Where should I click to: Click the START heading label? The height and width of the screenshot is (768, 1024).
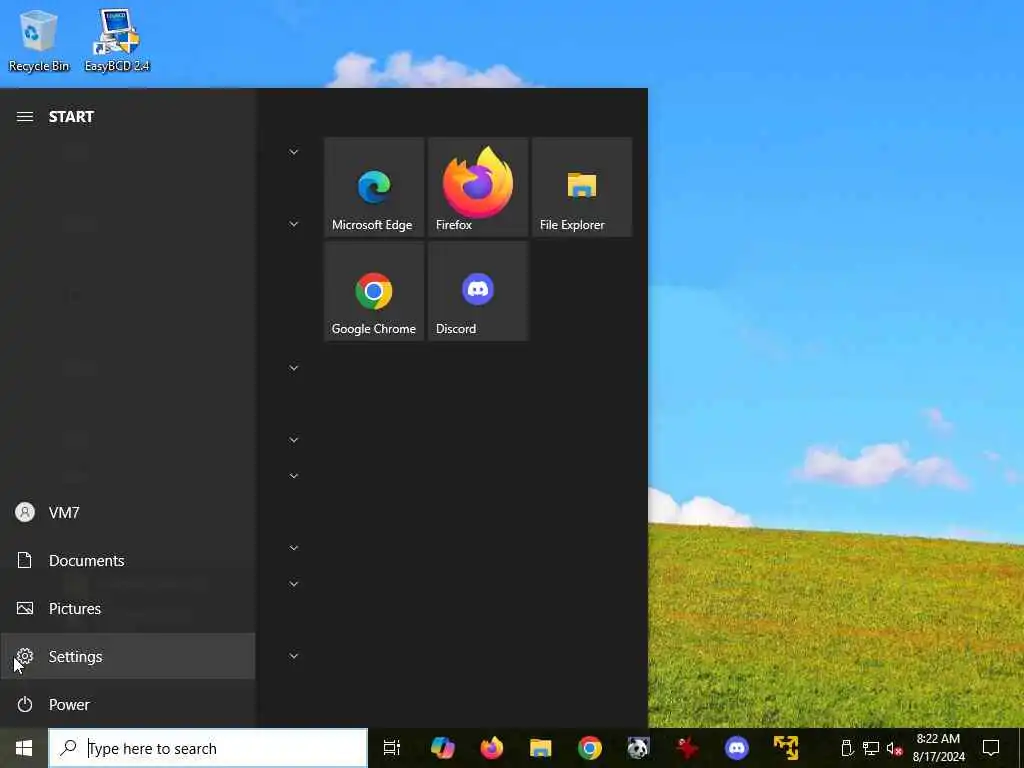pyautogui.click(x=71, y=117)
